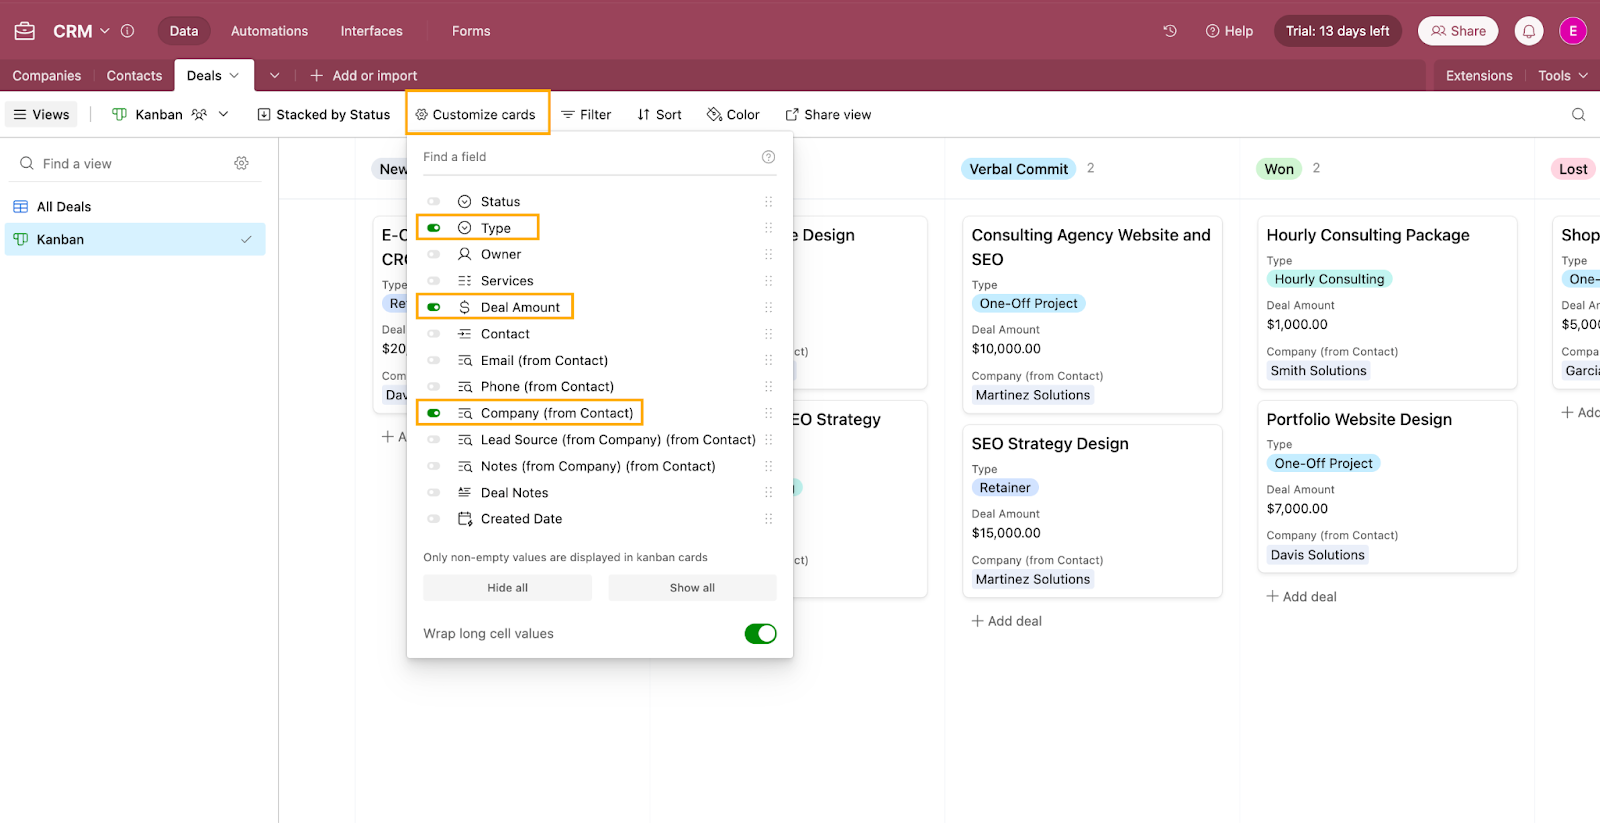Open the Forms tab
1600x823 pixels.
coord(471,31)
